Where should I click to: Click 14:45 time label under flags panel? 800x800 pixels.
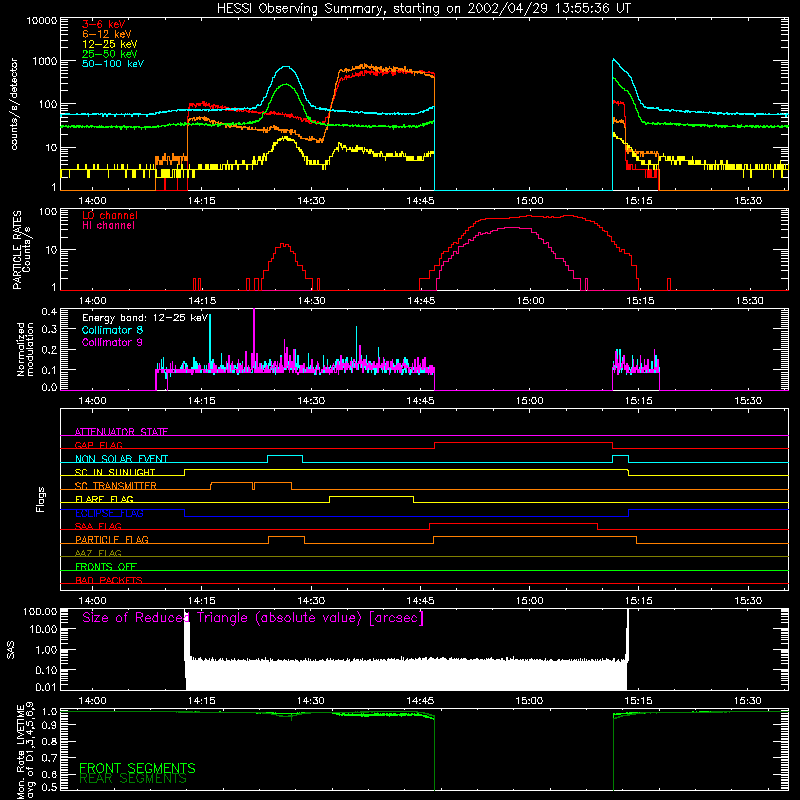[420, 601]
